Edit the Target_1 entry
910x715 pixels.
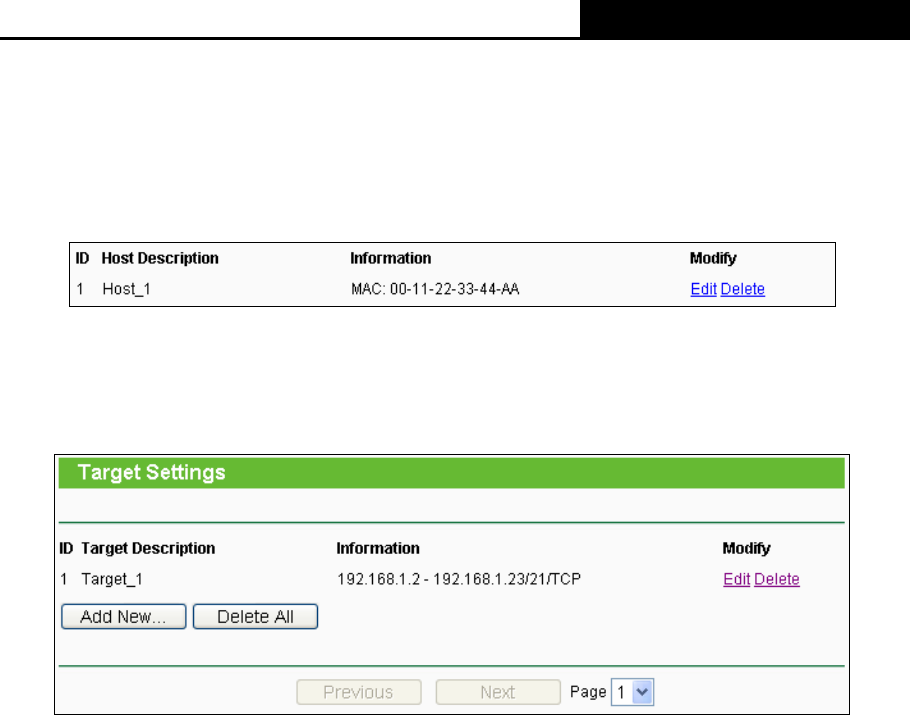tap(736, 579)
